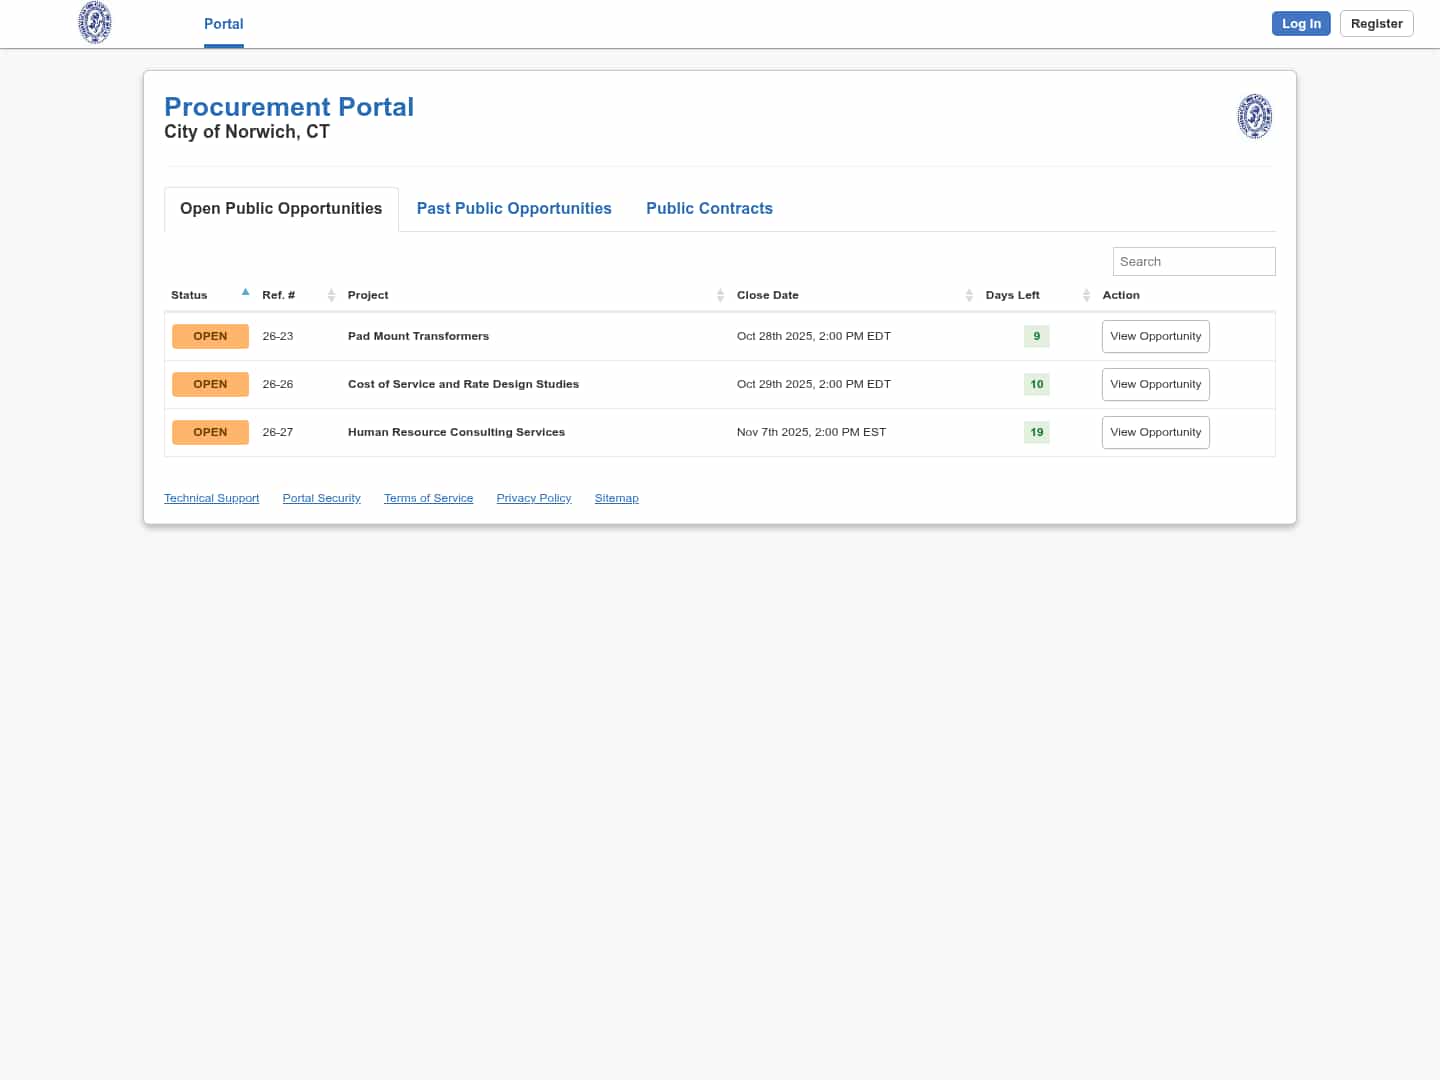
Task: Switch to Past Public Opportunities tab
Action: 514,208
